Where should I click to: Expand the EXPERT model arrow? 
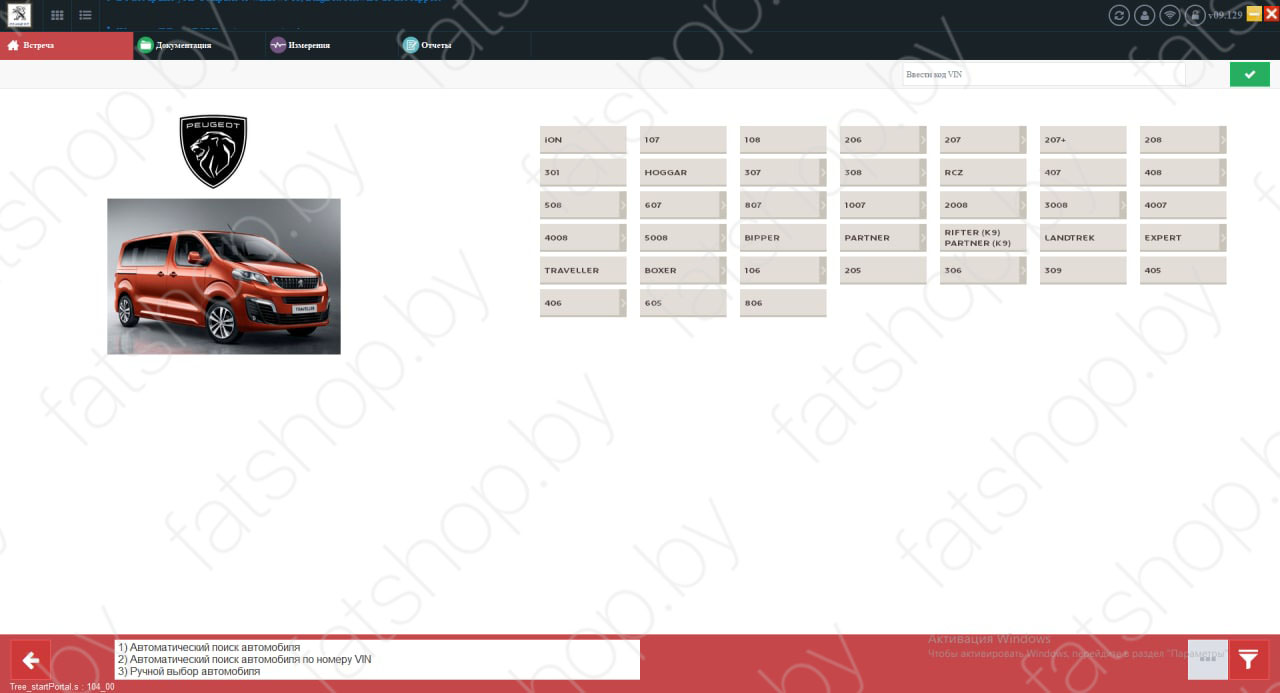1223,238
